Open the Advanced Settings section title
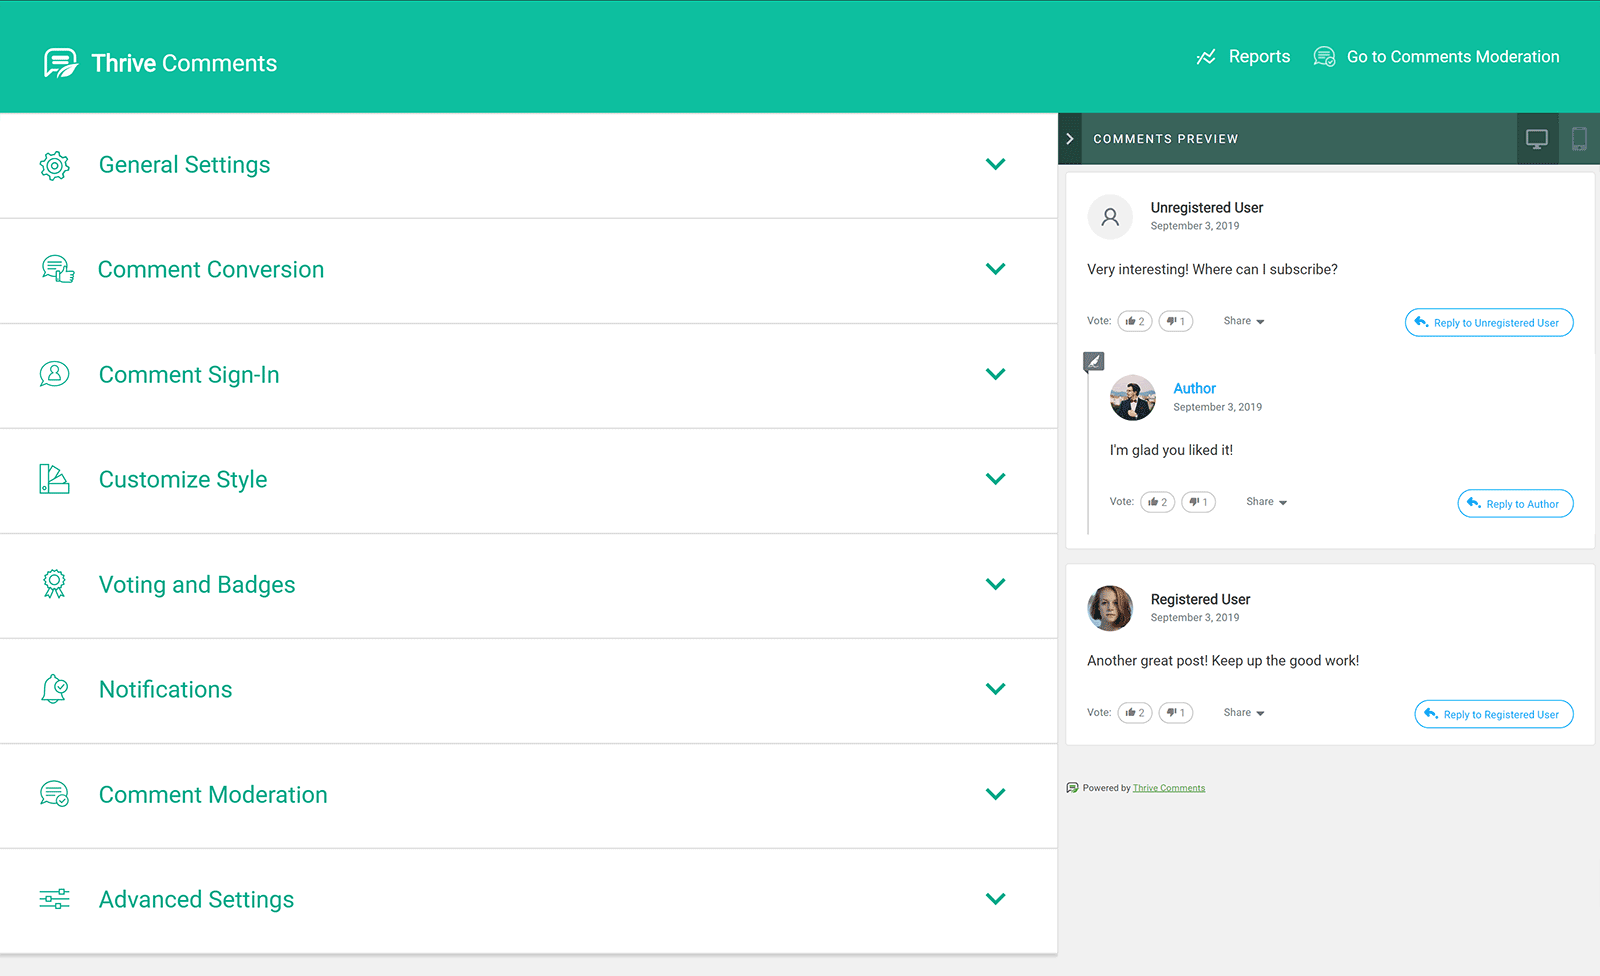The image size is (1600, 976). coord(196,900)
